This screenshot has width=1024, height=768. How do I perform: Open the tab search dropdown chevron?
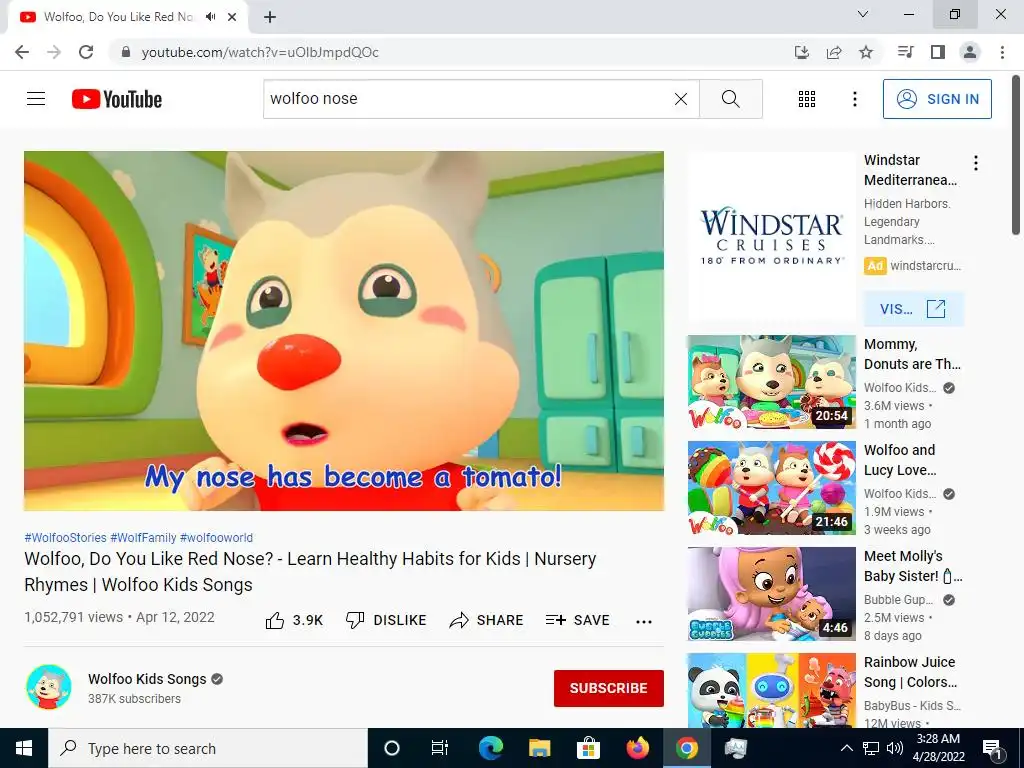pos(863,14)
